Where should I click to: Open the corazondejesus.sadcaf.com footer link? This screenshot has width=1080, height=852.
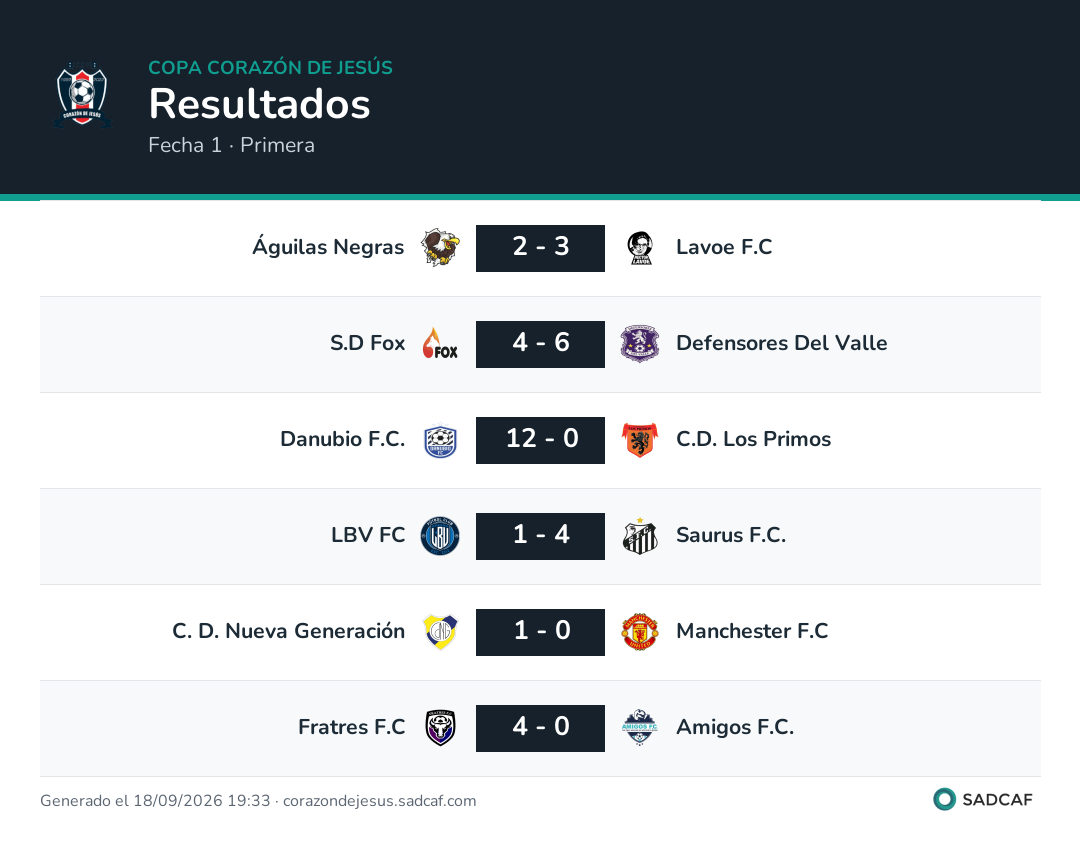(x=380, y=801)
